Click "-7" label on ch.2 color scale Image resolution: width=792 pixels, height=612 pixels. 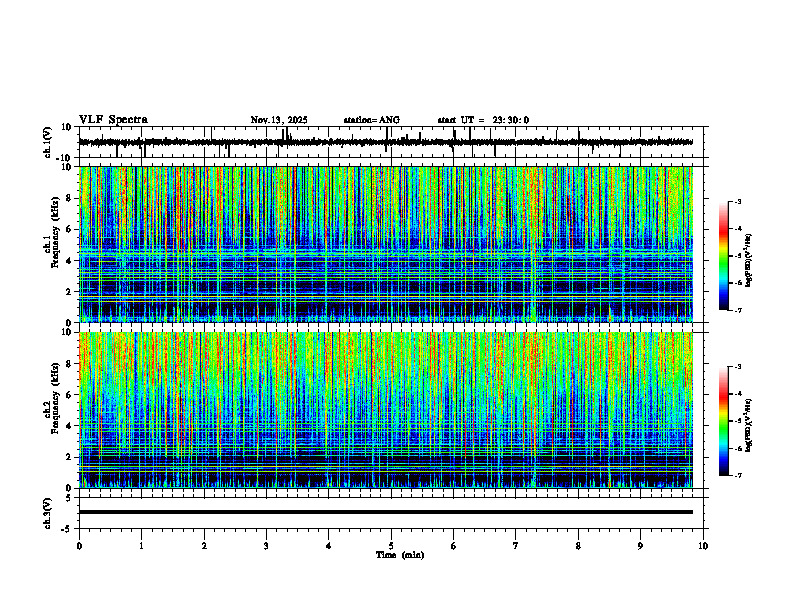[x=738, y=475]
